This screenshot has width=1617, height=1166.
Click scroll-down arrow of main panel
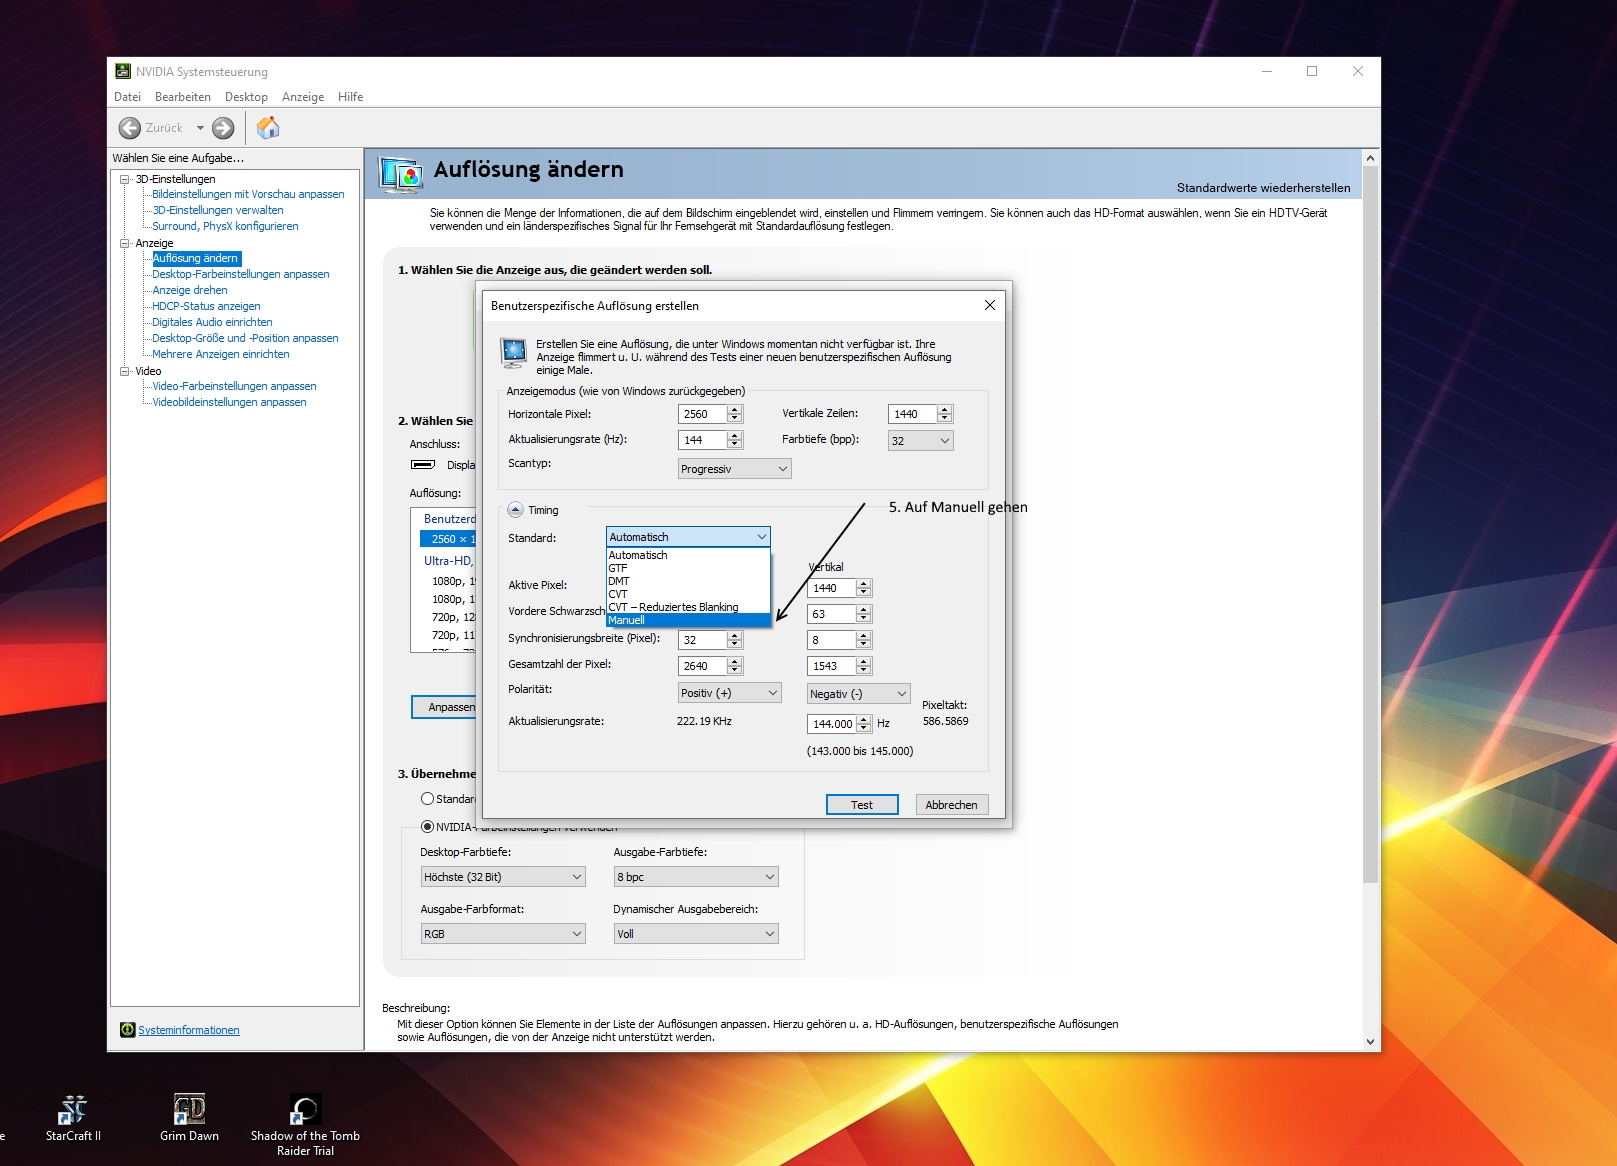coord(1370,1041)
